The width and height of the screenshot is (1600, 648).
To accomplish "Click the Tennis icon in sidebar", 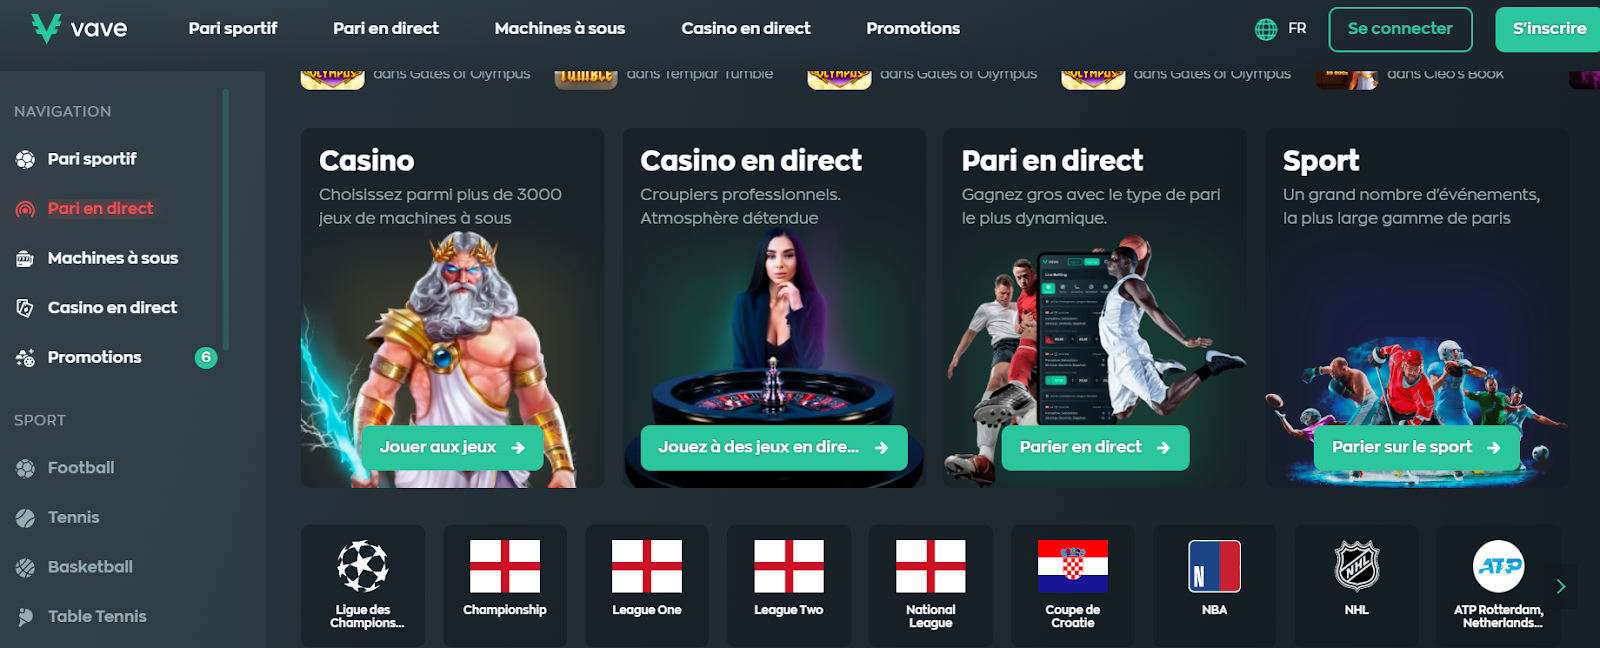I will pyautogui.click(x=25, y=518).
